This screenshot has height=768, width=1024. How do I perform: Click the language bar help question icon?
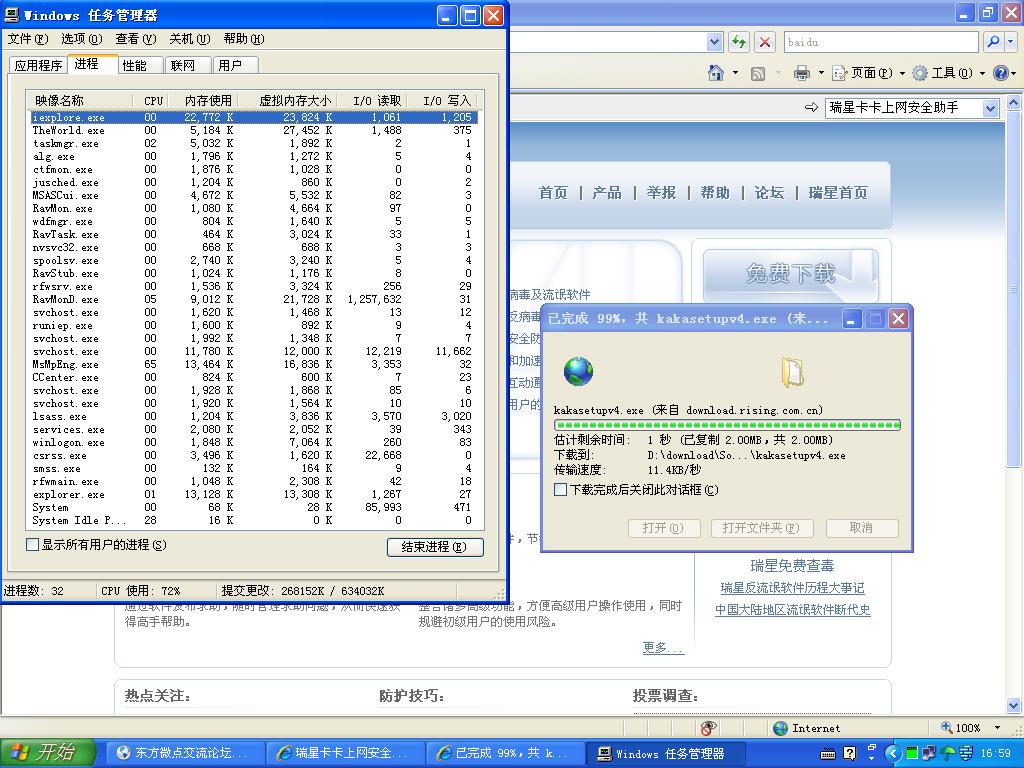pyautogui.click(x=849, y=754)
